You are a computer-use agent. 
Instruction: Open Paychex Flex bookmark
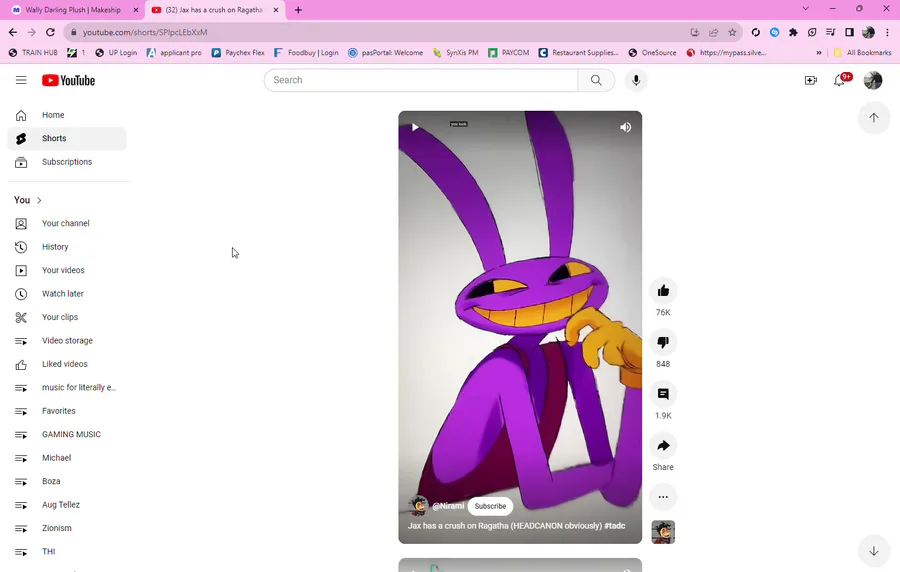point(238,53)
